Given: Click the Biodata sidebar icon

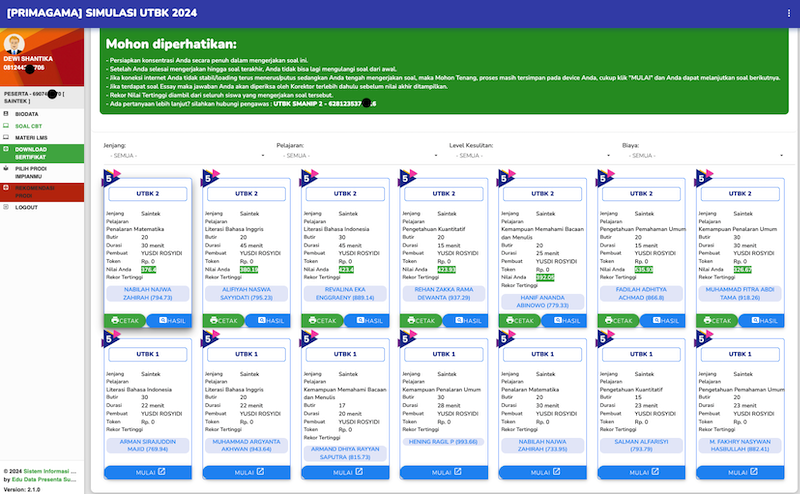Looking at the screenshot, I should coord(7,114).
